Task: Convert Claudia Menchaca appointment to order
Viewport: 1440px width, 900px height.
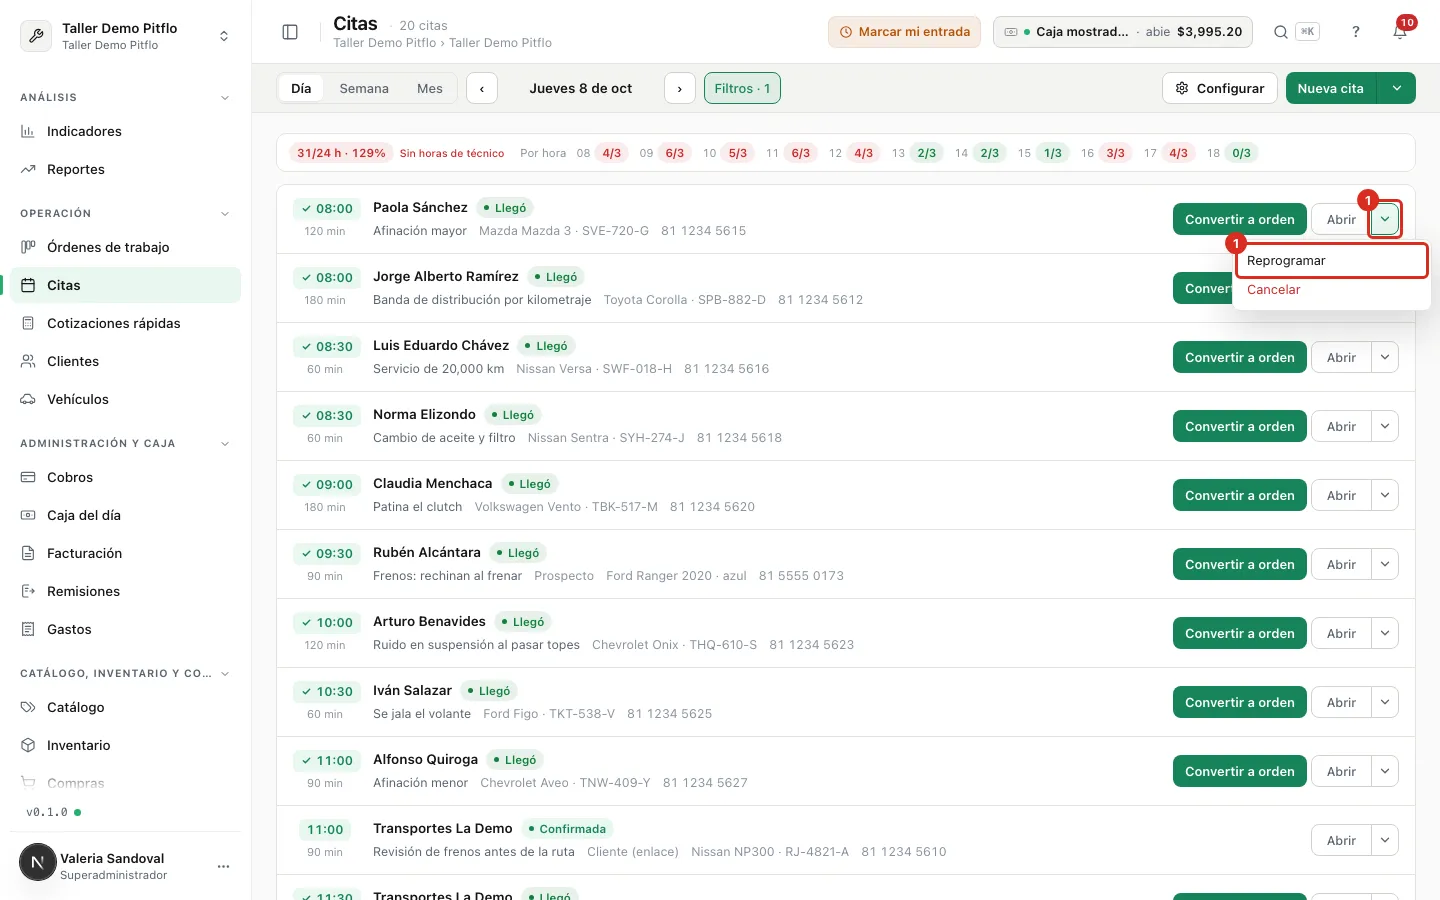Action: [1240, 495]
